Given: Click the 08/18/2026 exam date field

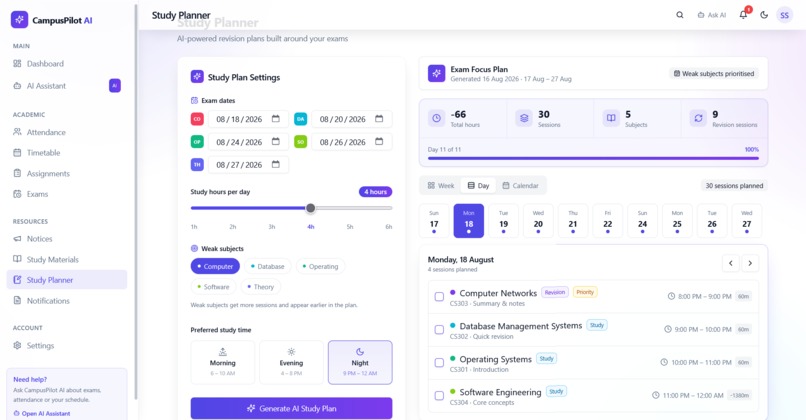Looking at the screenshot, I should point(248,119).
